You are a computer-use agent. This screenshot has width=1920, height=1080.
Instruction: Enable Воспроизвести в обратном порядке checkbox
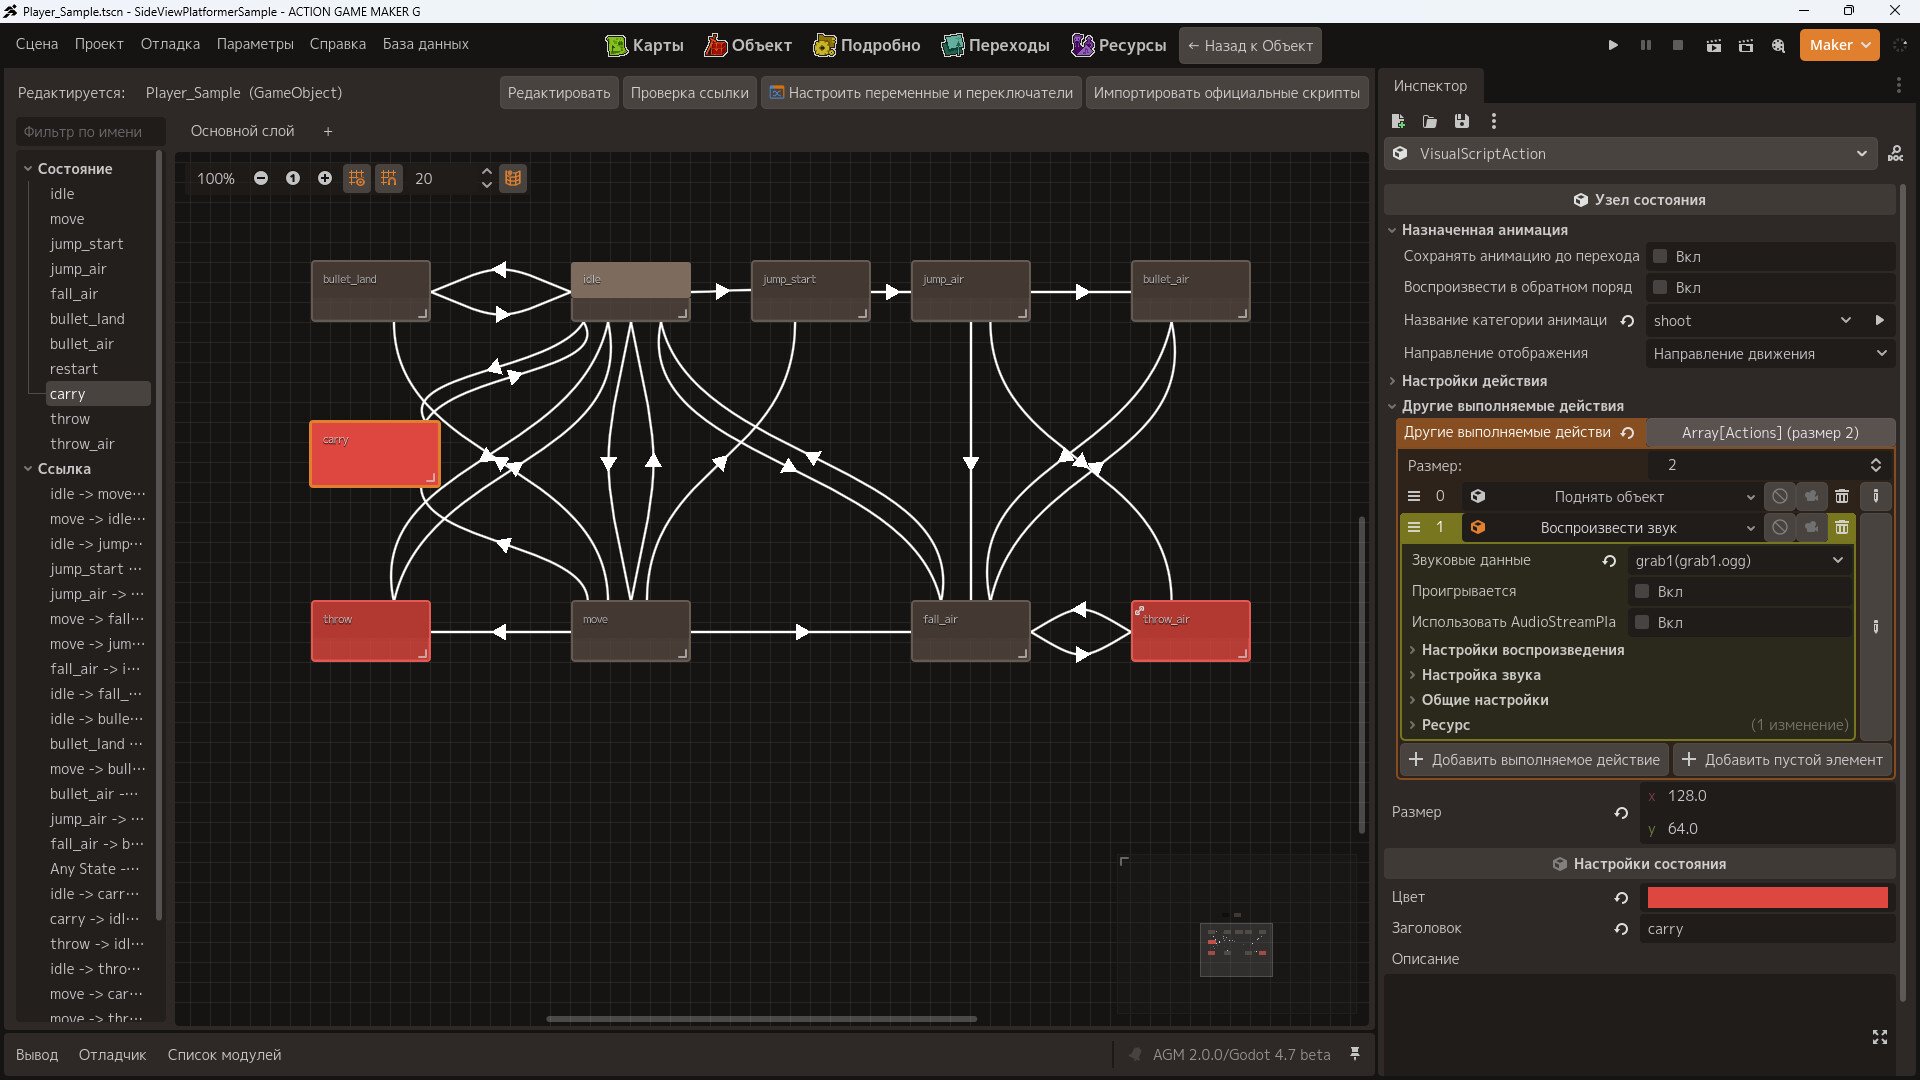pos(1660,287)
